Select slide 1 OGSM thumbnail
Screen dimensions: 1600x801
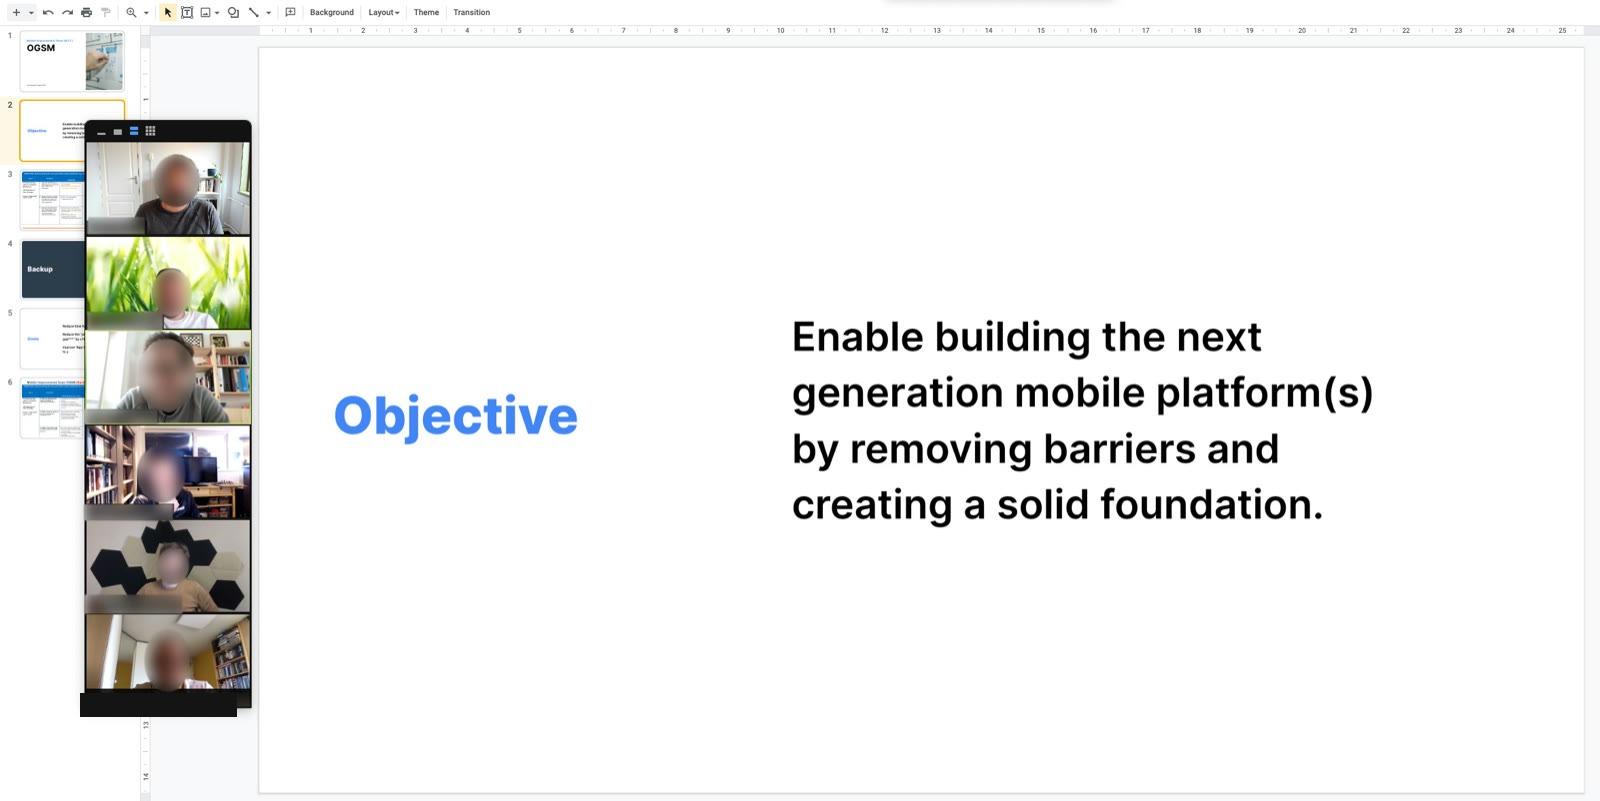click(x=72, y=61)
